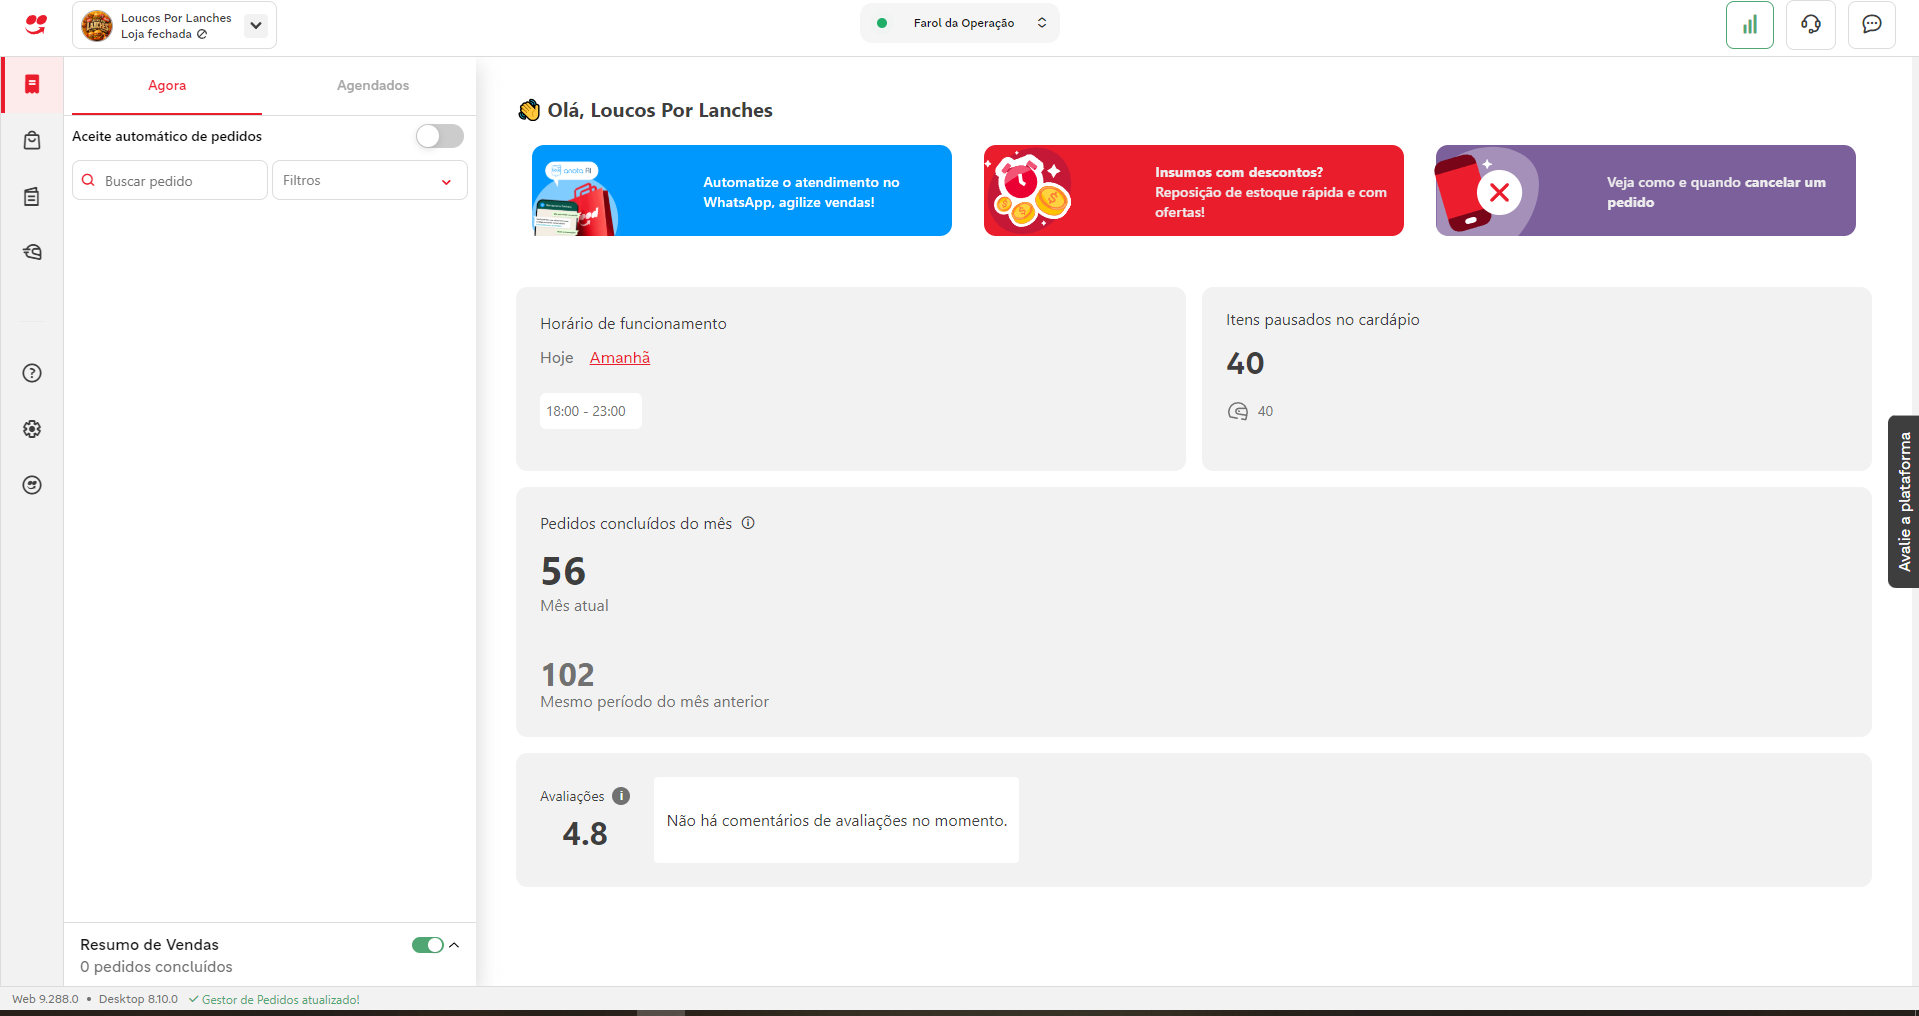Open the settings gear in sidebar

coord(32,429)
